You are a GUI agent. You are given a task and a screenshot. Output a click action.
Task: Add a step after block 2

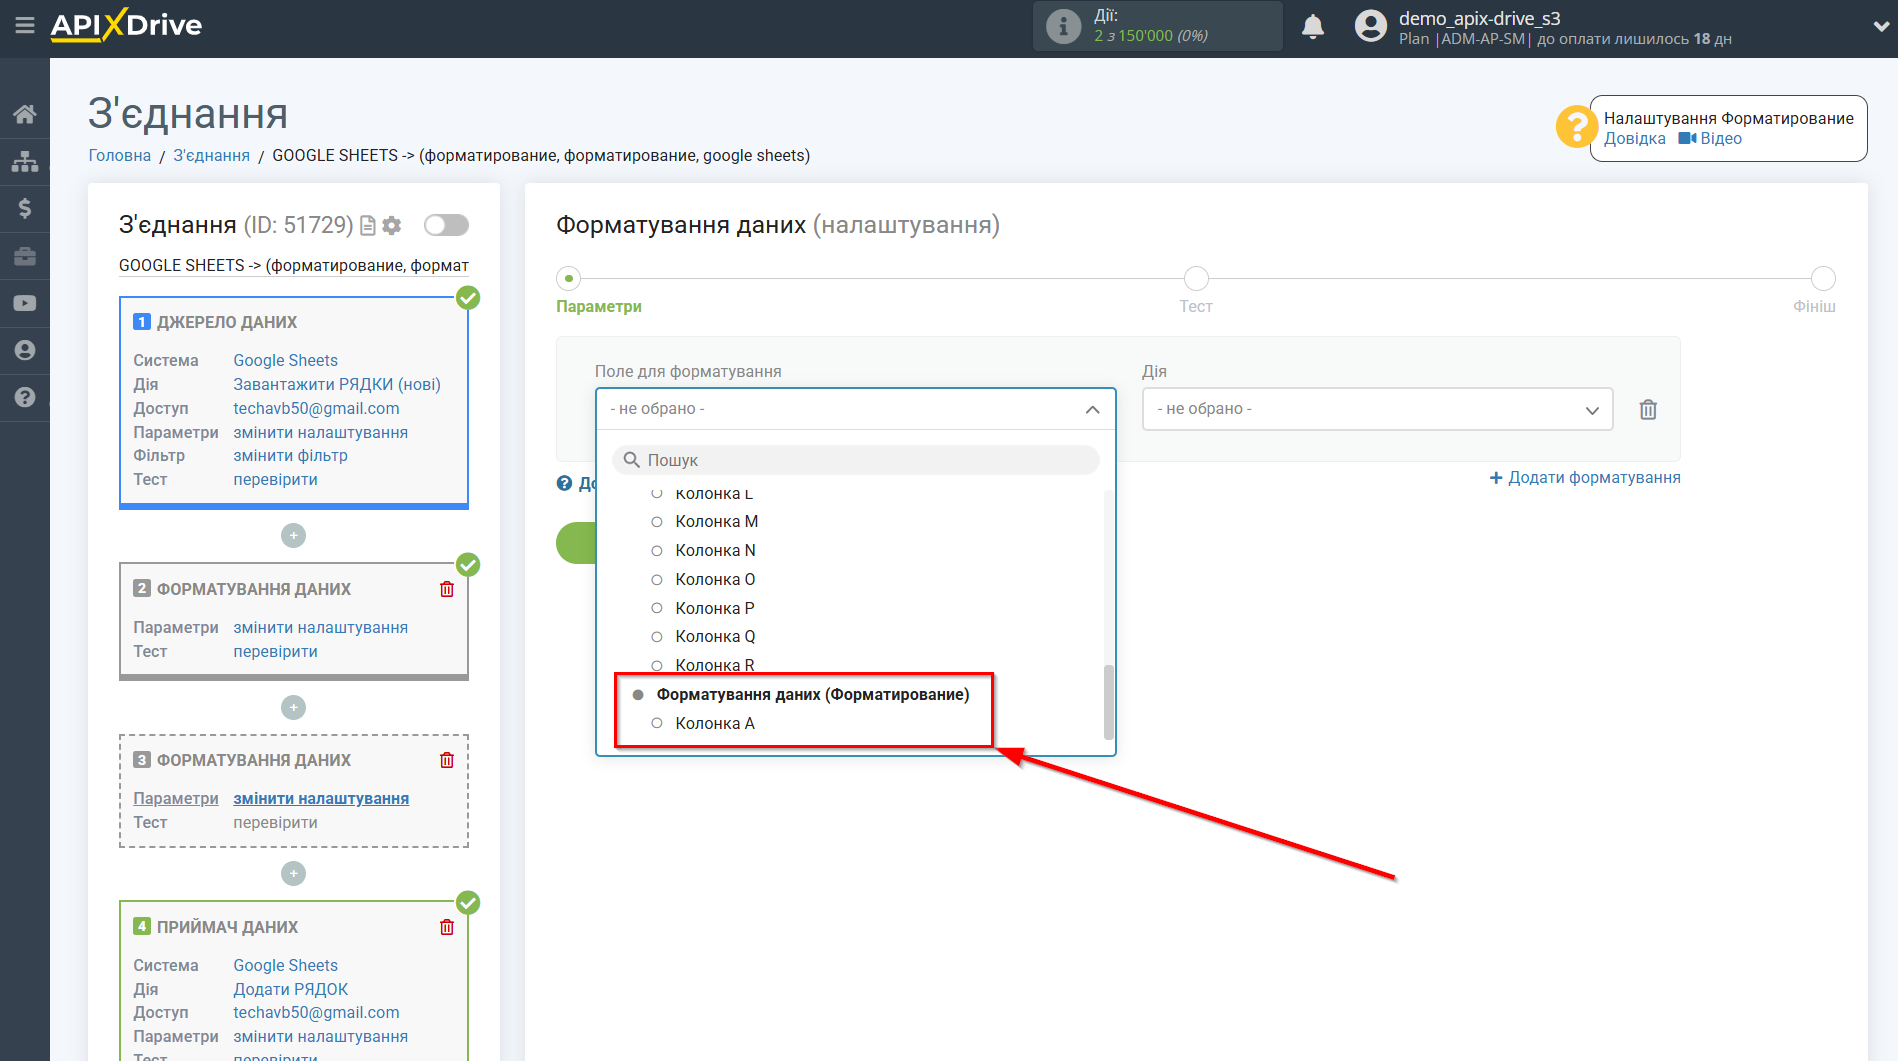(293, 708)
